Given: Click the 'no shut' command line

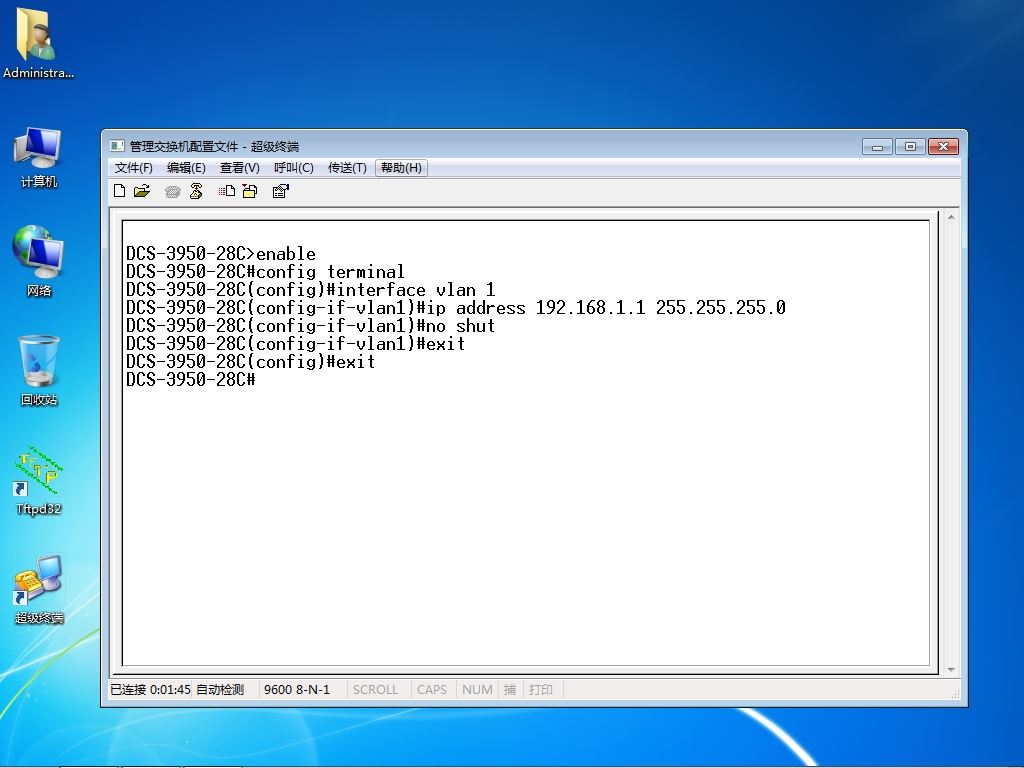Looking at the screenshot, I should pos(310,326).
